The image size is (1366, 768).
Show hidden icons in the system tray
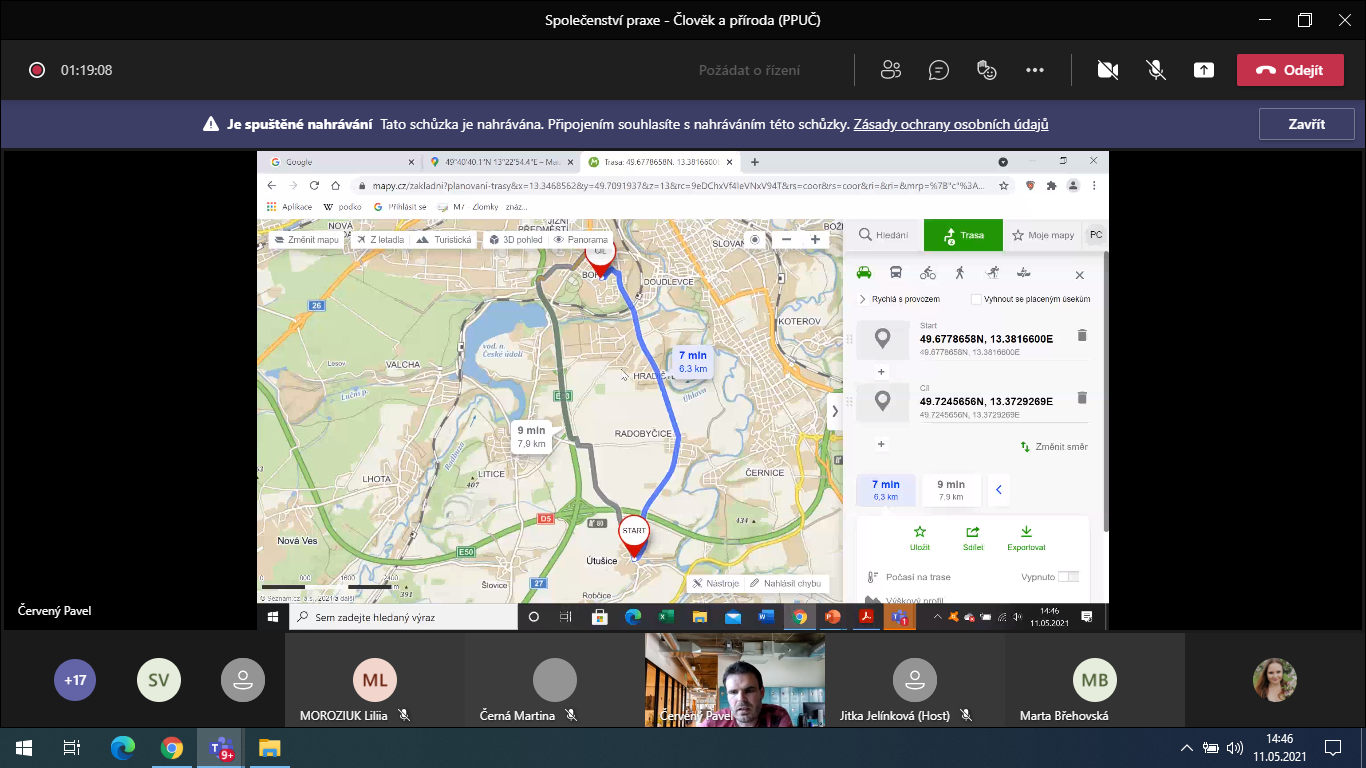coord(1186,747)
